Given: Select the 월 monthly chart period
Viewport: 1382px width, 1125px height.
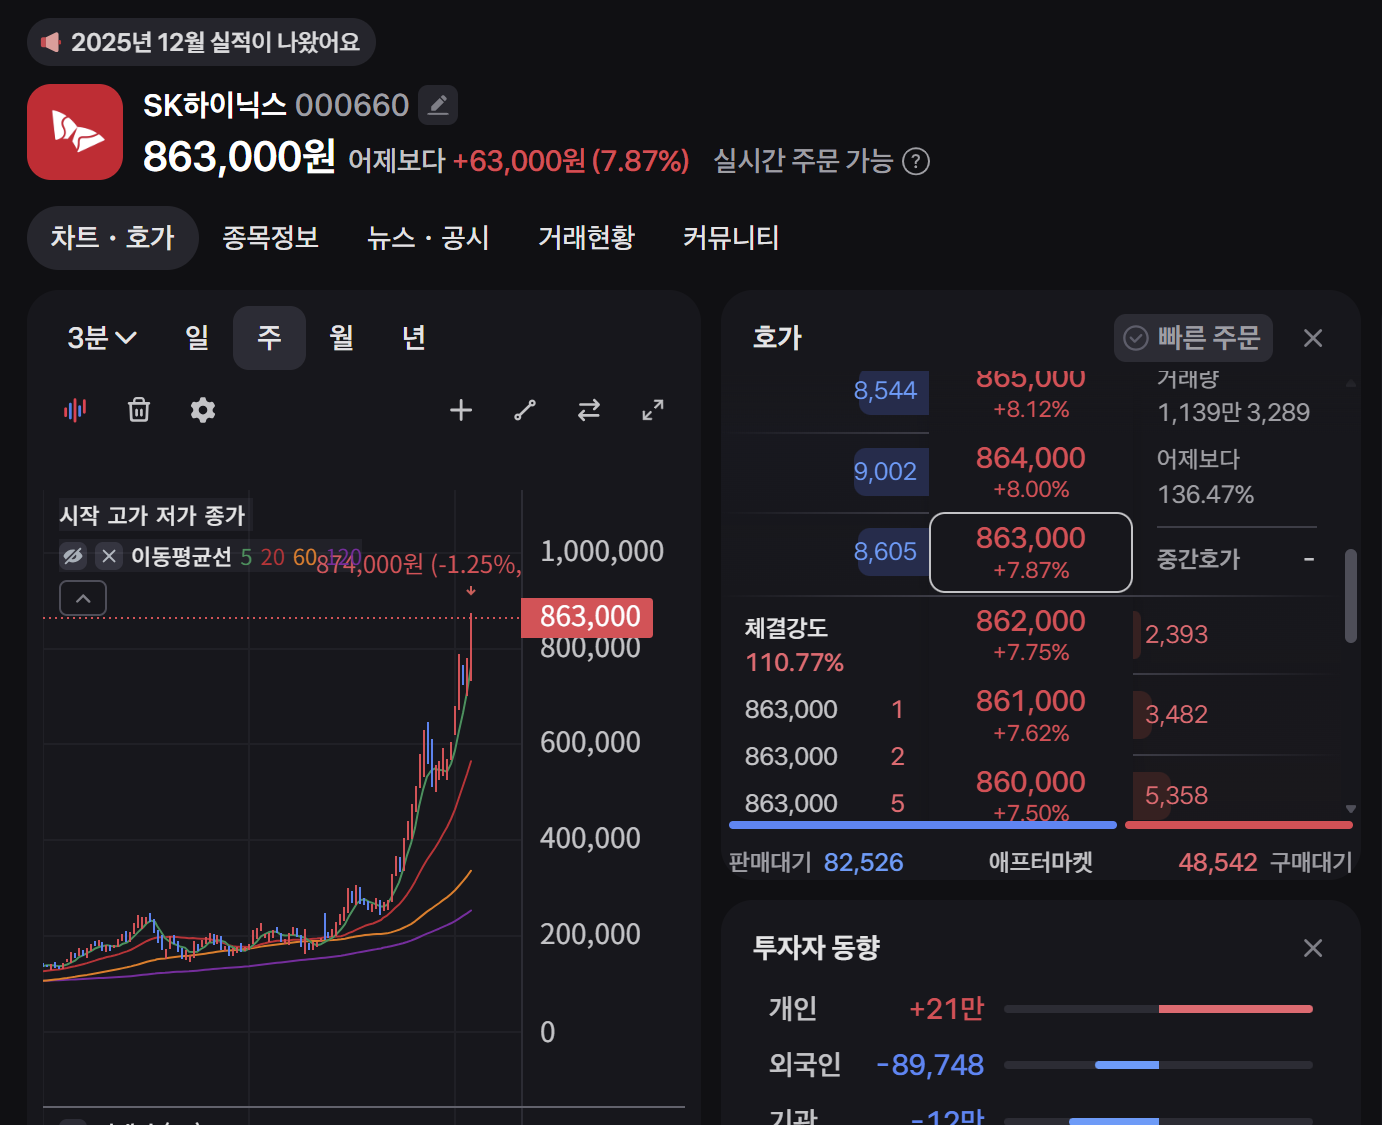Looking at the screenshot, I should pyautogui.click(x=342, y=338).
